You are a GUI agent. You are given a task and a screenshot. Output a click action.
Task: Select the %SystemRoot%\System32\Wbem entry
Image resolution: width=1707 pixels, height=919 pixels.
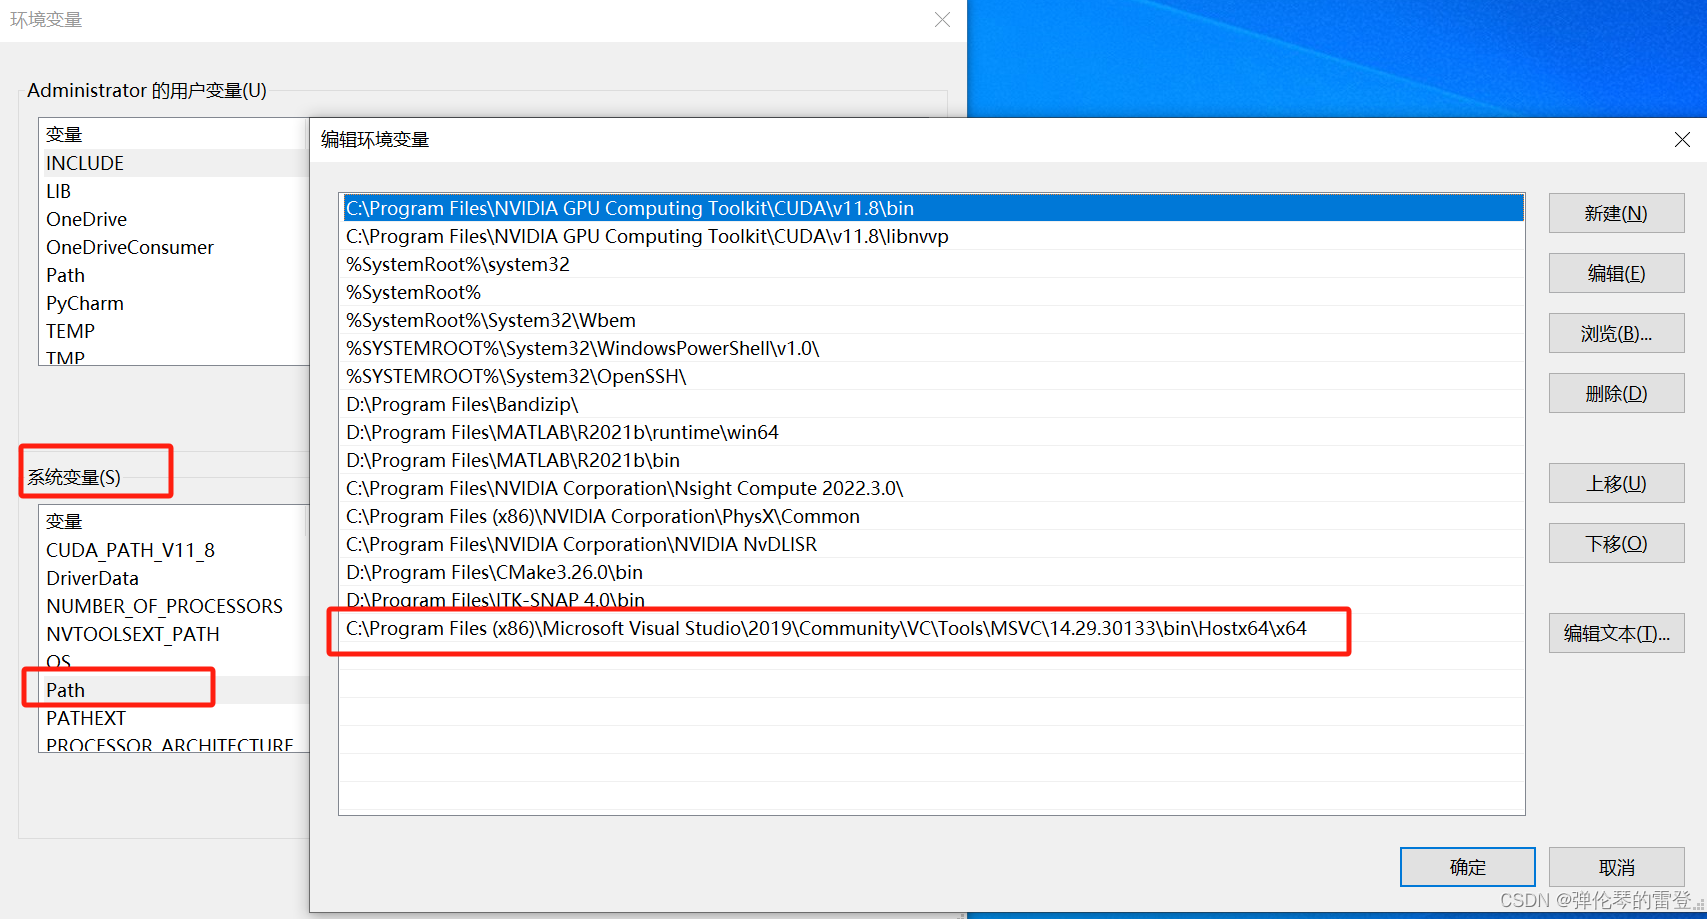[x=933, y=320]
